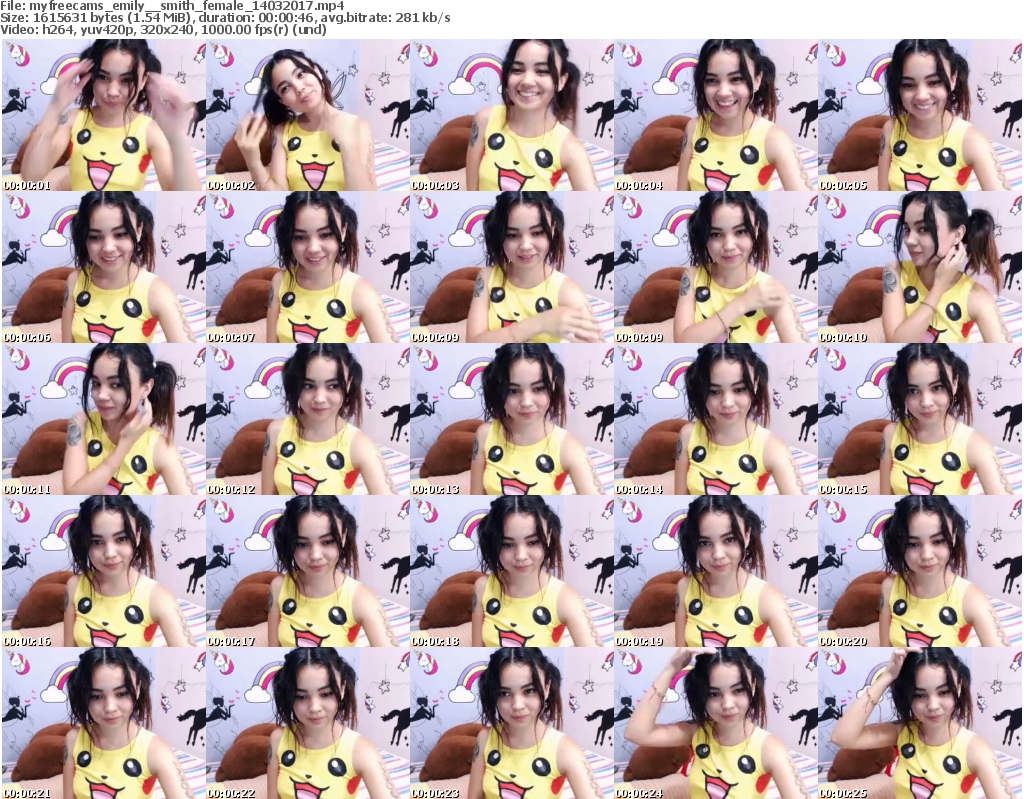Open the frame thumbnail stamped 00:00:04

pyautogui.click(x=716, y=114)
